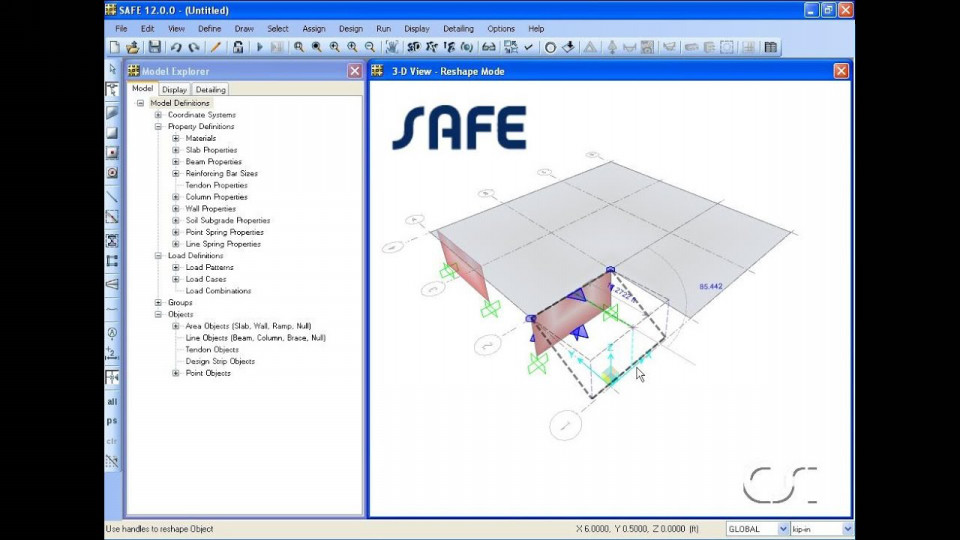Select Line Objects (Beam, Column, Brace, Null)

point(256,337)
